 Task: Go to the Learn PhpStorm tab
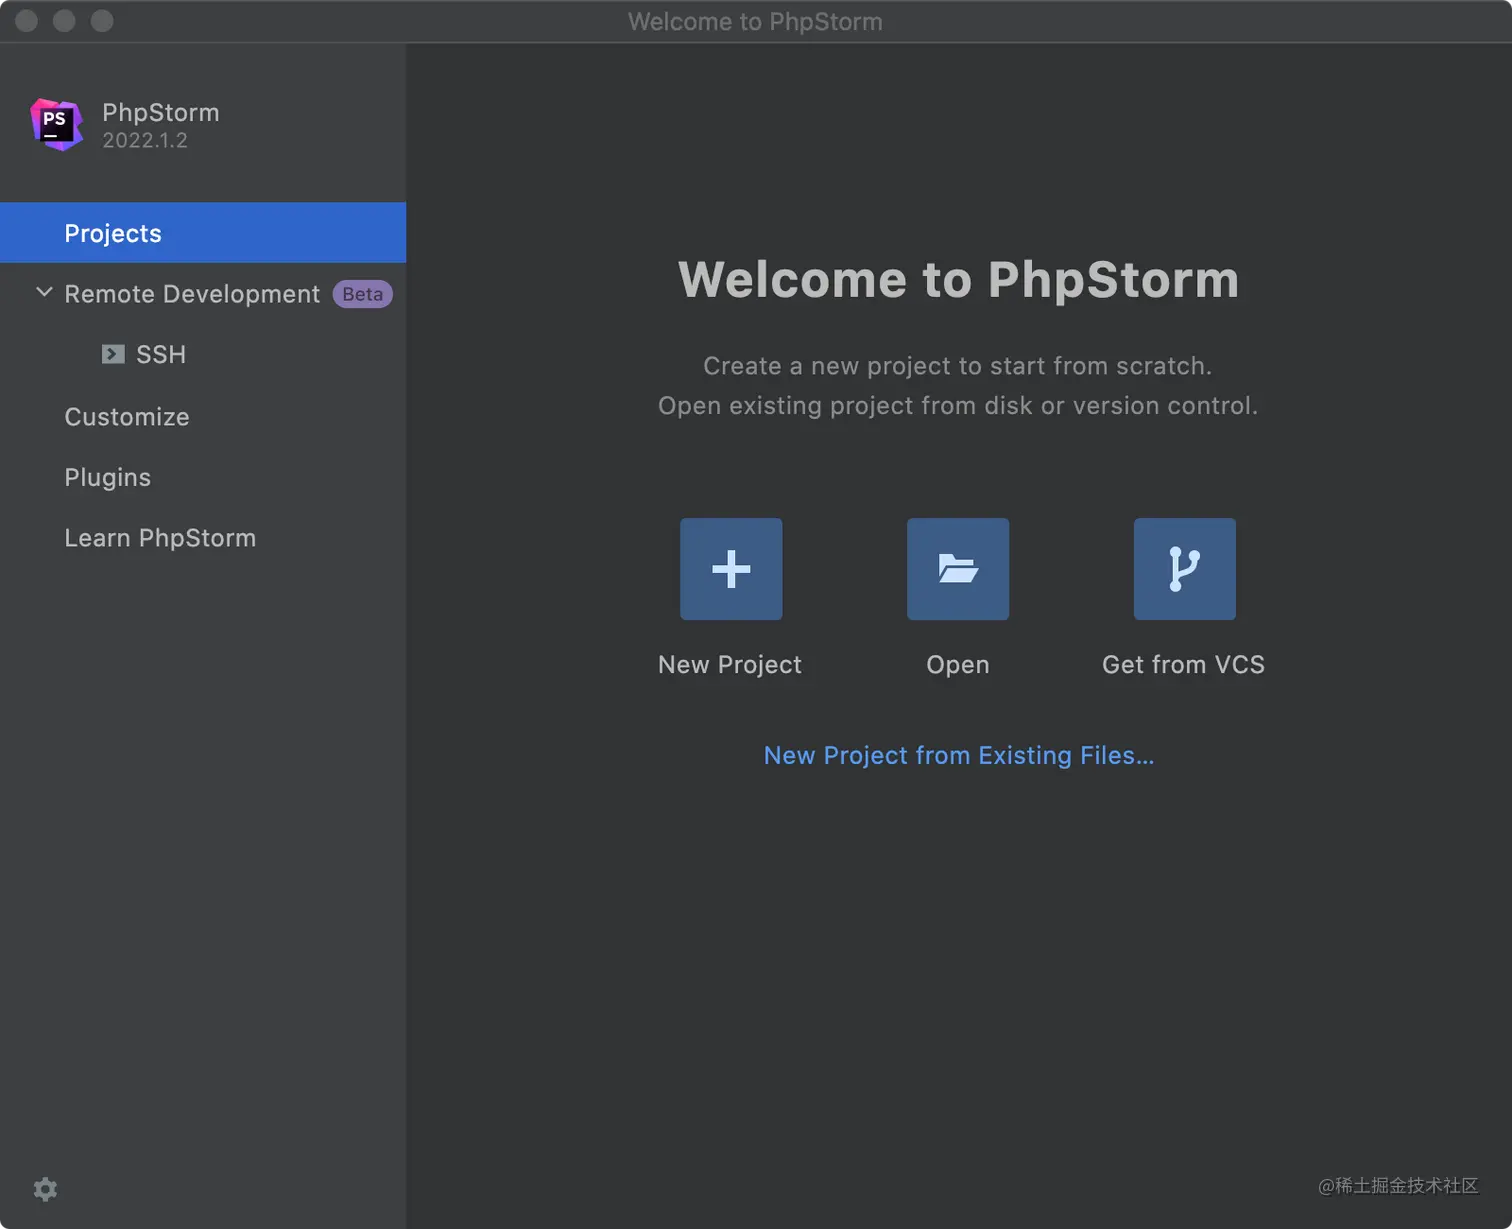click(x=160, y=538)
